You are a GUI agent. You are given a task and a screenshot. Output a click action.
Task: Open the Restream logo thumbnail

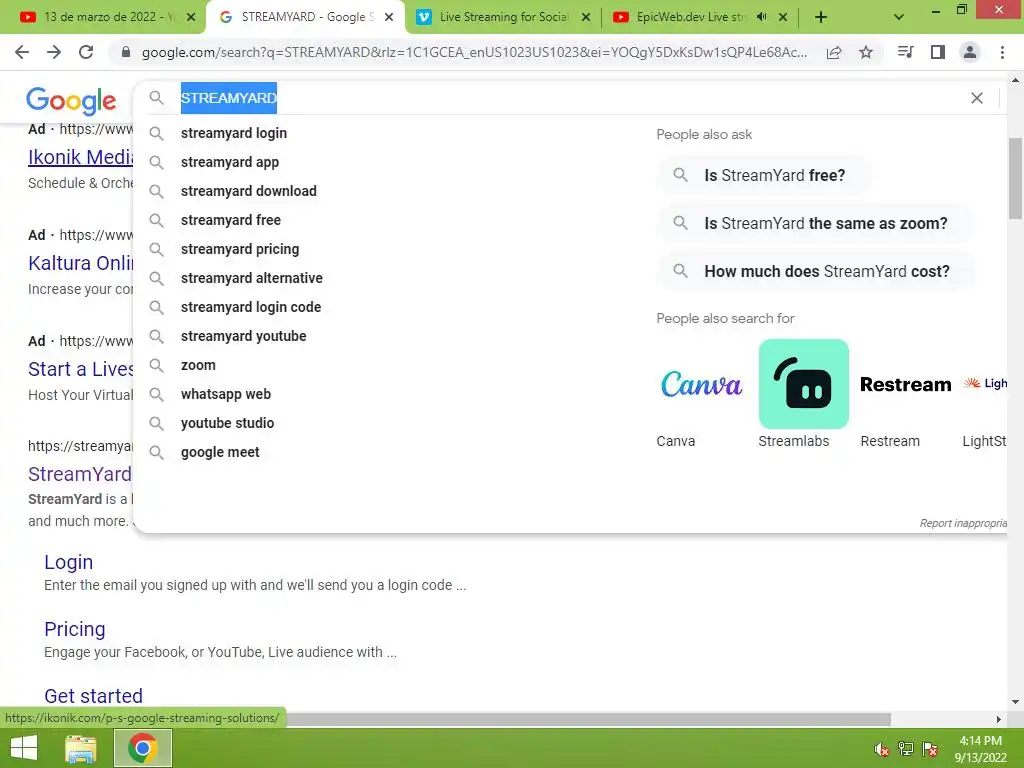(905, 384)
